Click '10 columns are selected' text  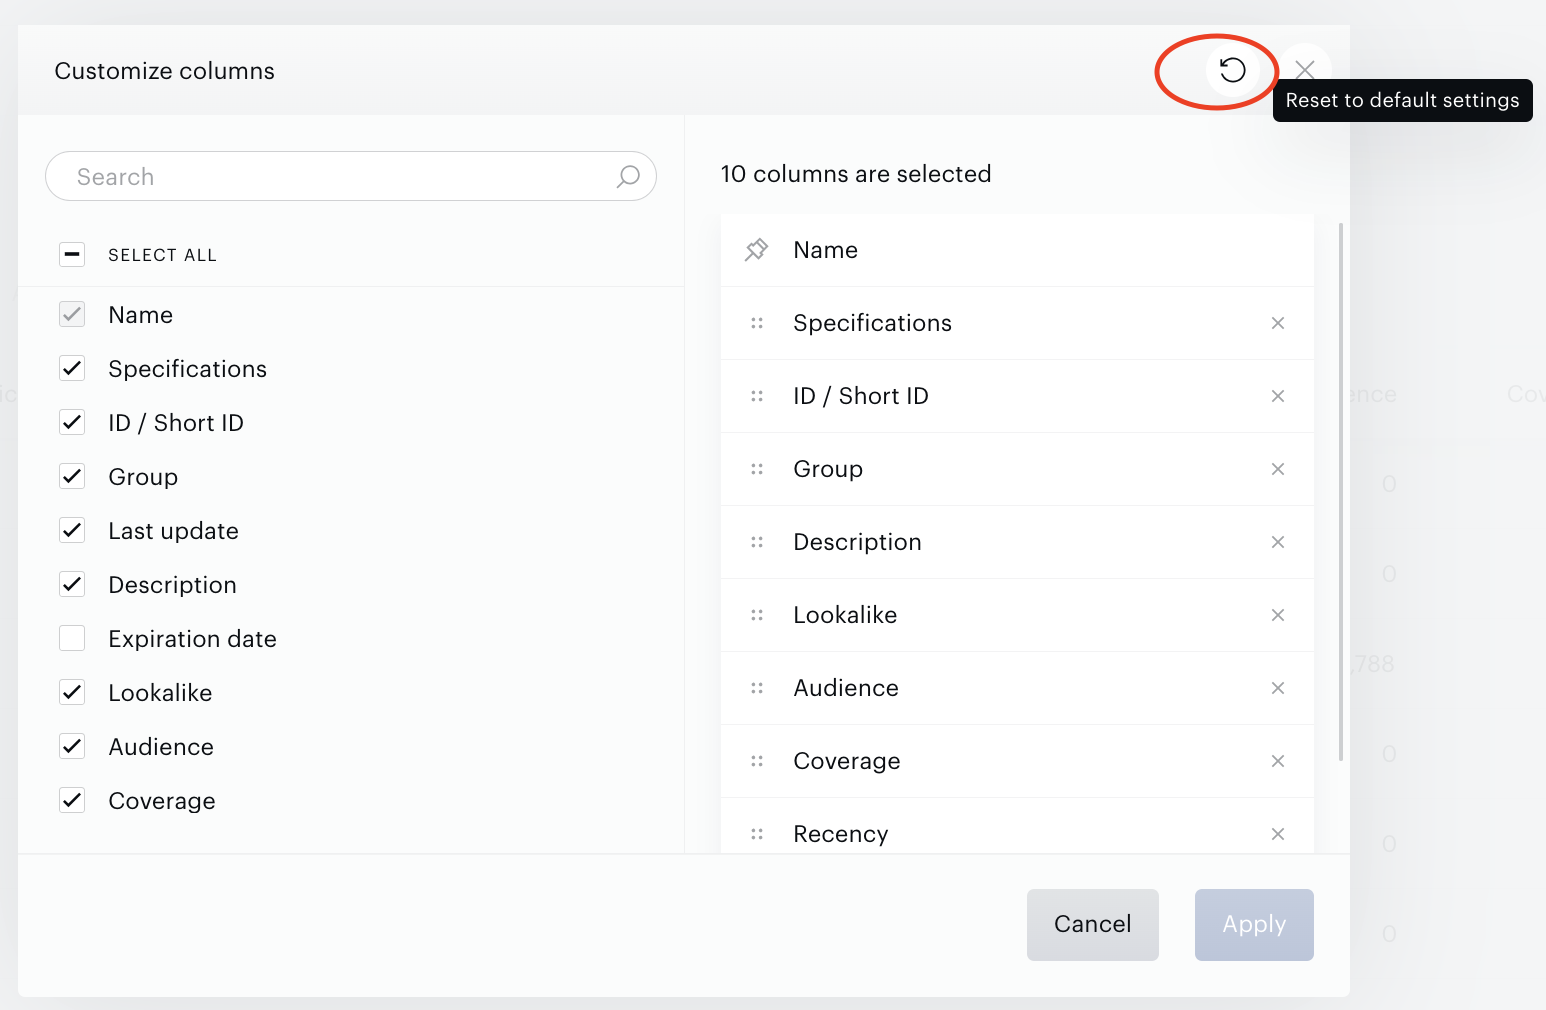tap(856, 174)
